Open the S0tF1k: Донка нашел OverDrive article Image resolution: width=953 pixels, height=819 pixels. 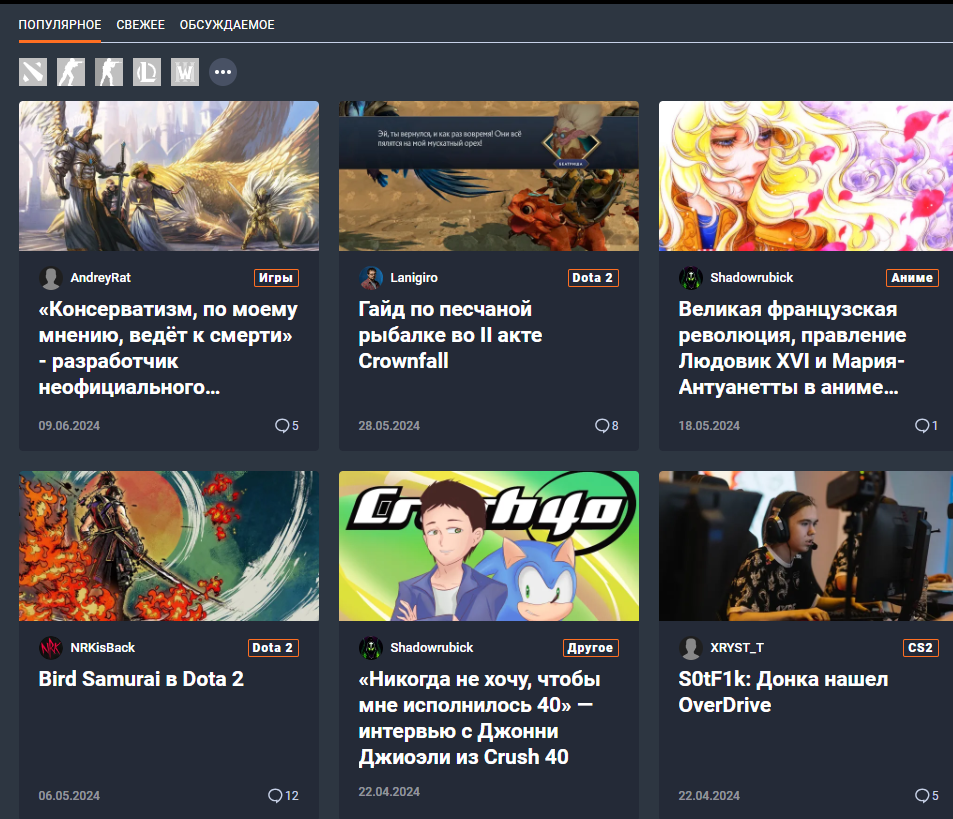click(783, 692)
